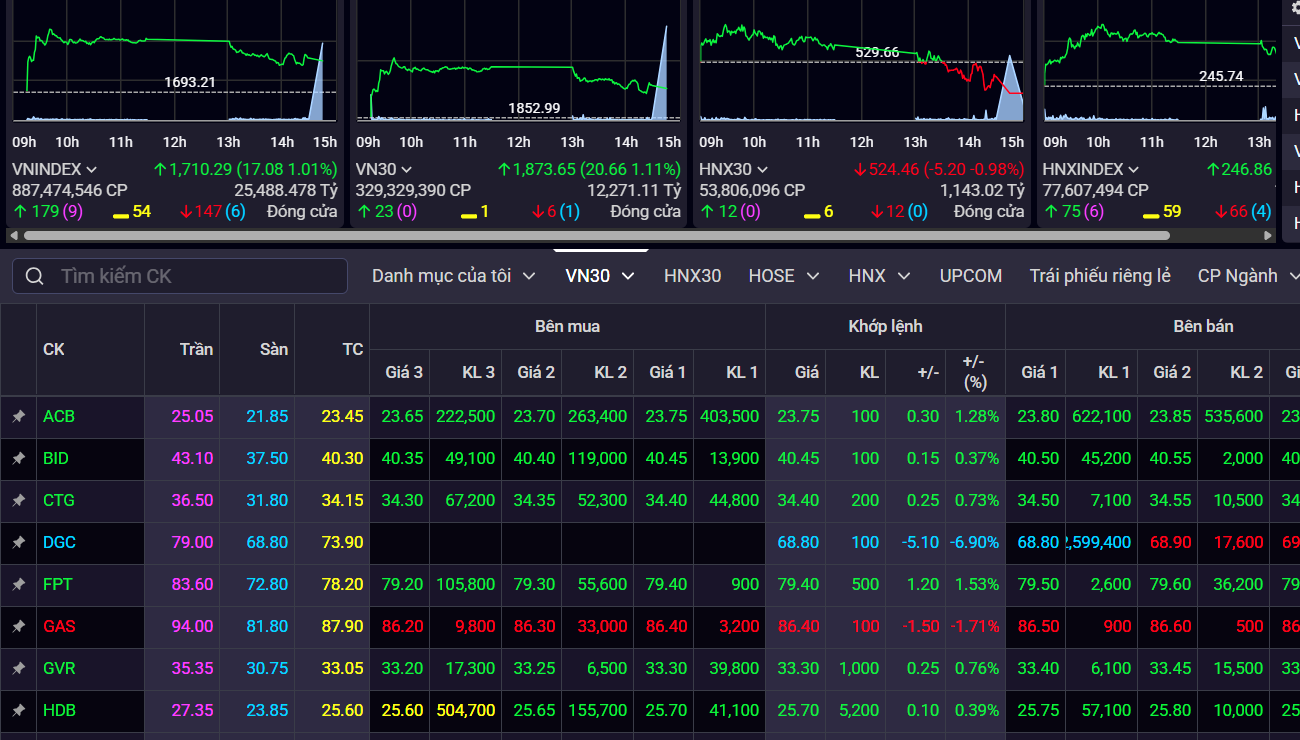Select the UPCOM tab
The image size is (1300, 740).
coord(970,276)
